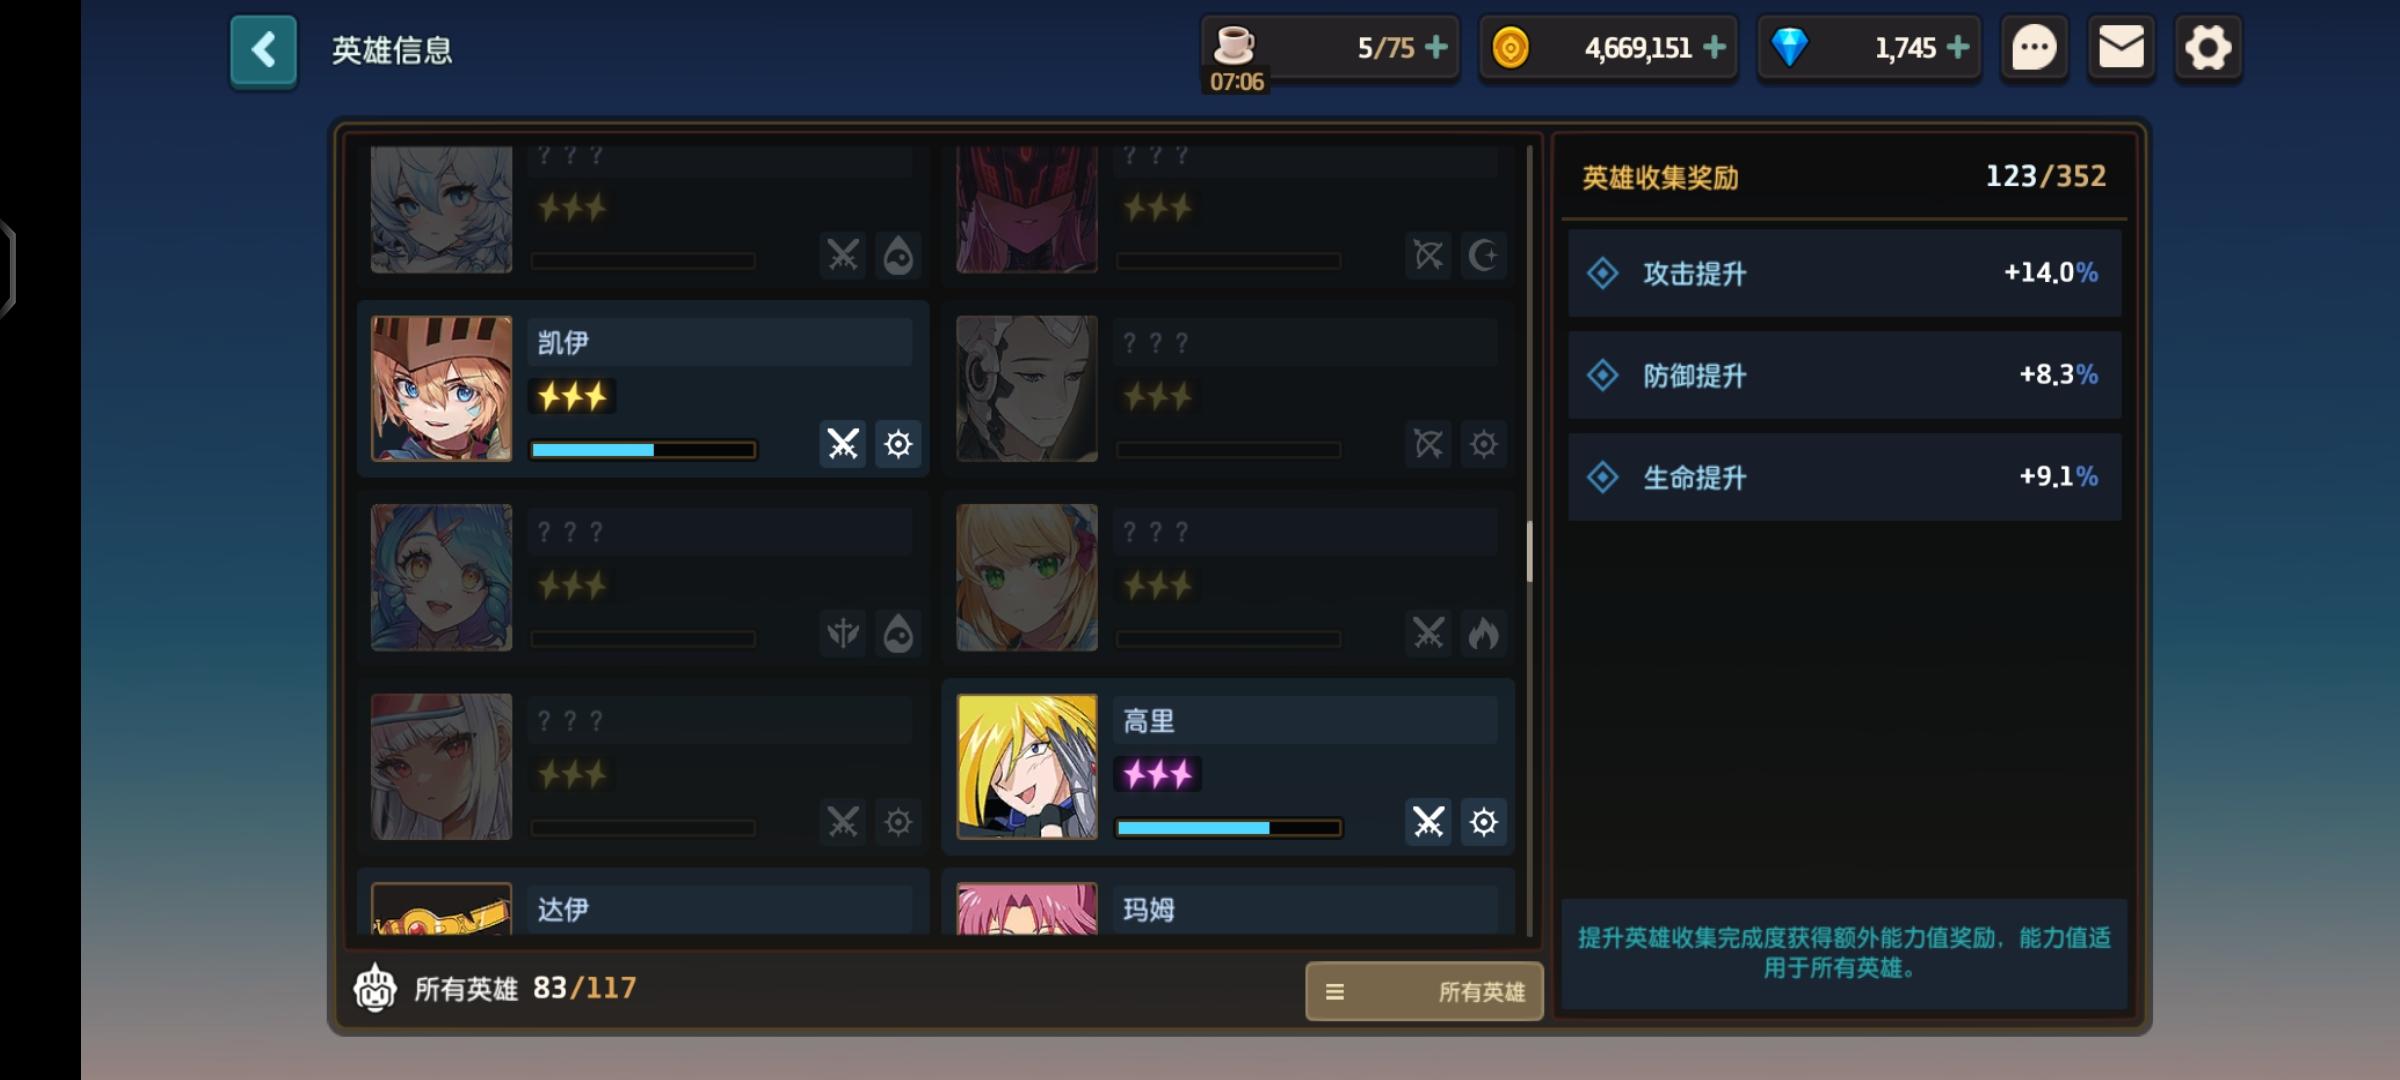Screen dimensions: 2400x1080
Task: Add gold coins with plus icon
Action: [1714, 47]
